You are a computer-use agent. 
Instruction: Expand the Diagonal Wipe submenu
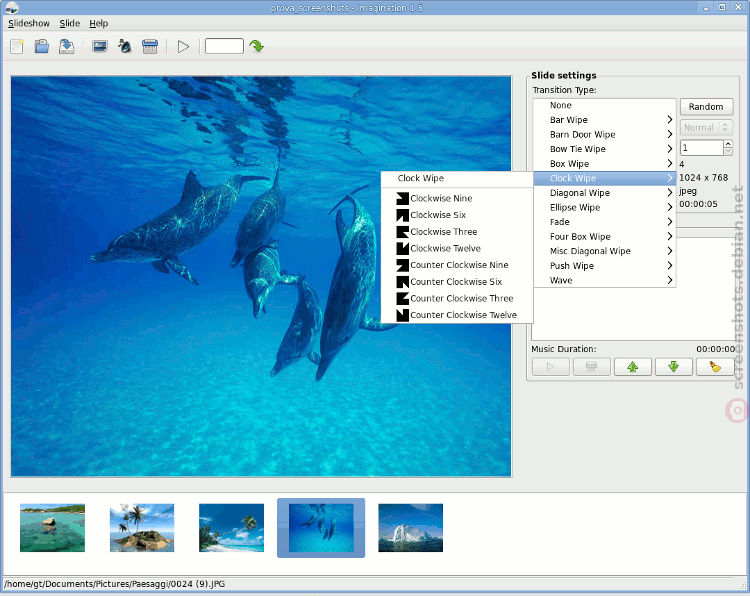[604, 193]
